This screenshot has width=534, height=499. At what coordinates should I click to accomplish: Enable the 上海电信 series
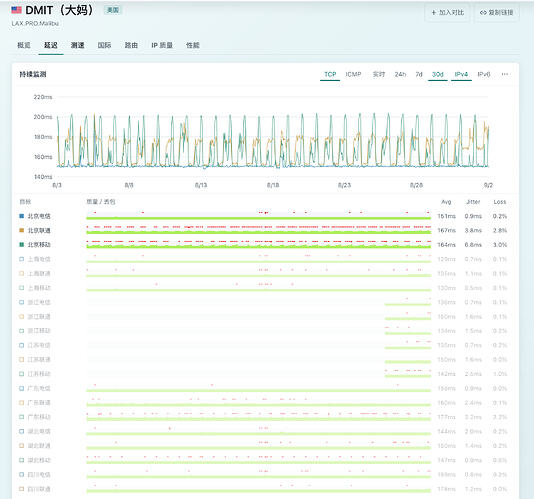pos(21,259)
